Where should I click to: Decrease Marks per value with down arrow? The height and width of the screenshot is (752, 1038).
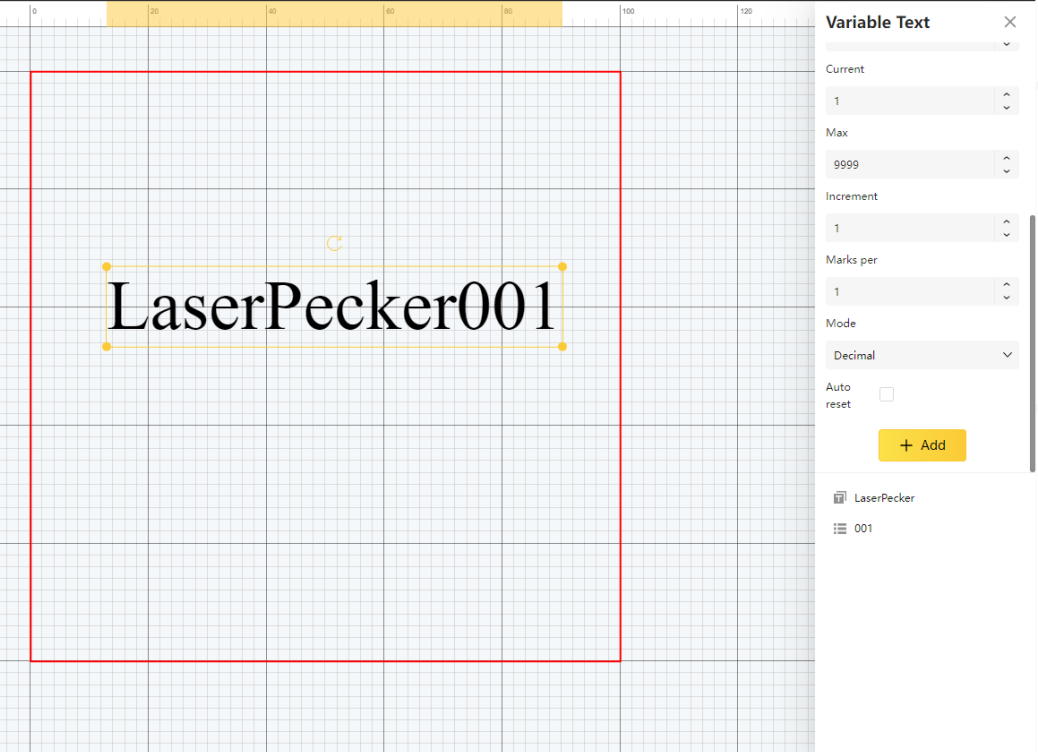click(x=1006, y=299)
